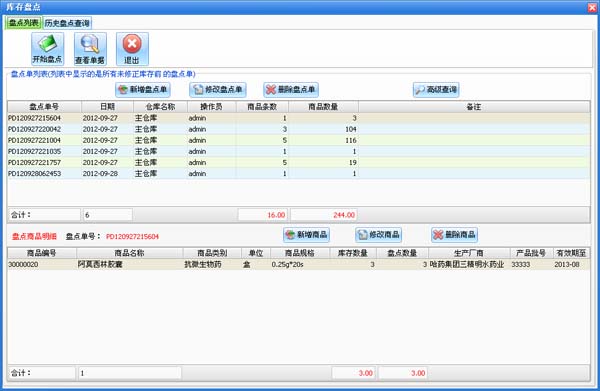
Task: Select row PD120927221035
Action: point(298,152)
